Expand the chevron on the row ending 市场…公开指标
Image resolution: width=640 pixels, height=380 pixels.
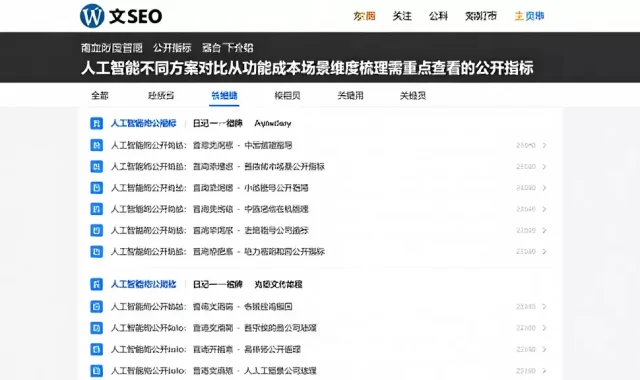coord(544,167)
